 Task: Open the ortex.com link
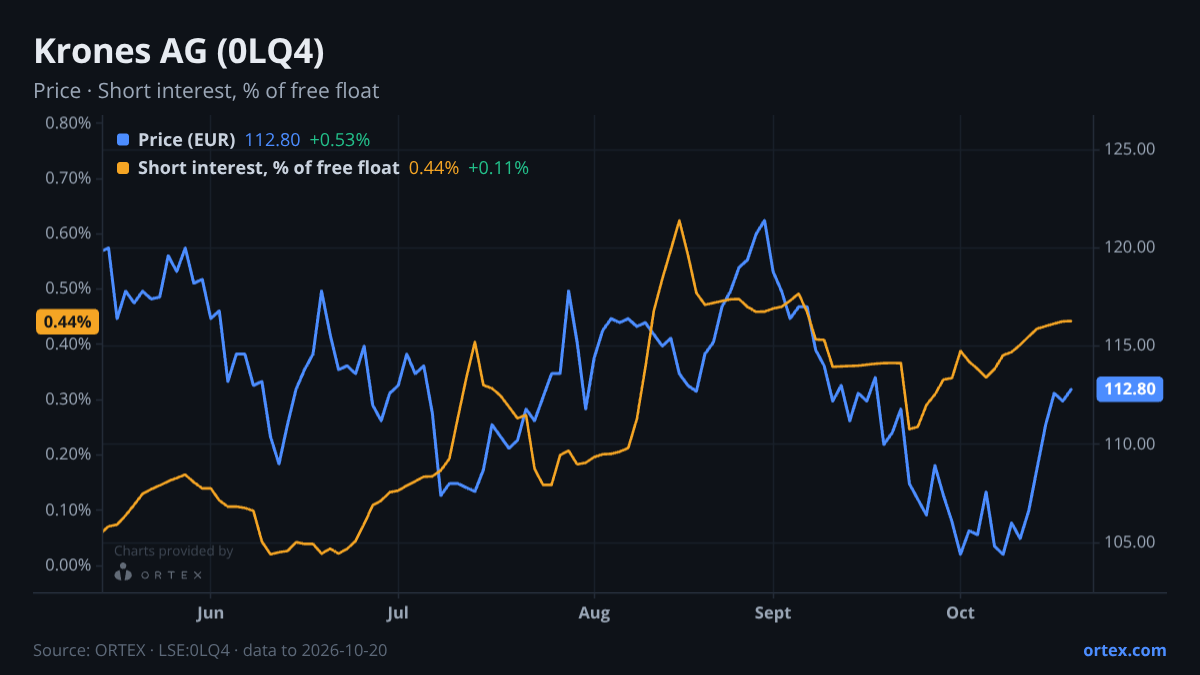pos(1125,650)
